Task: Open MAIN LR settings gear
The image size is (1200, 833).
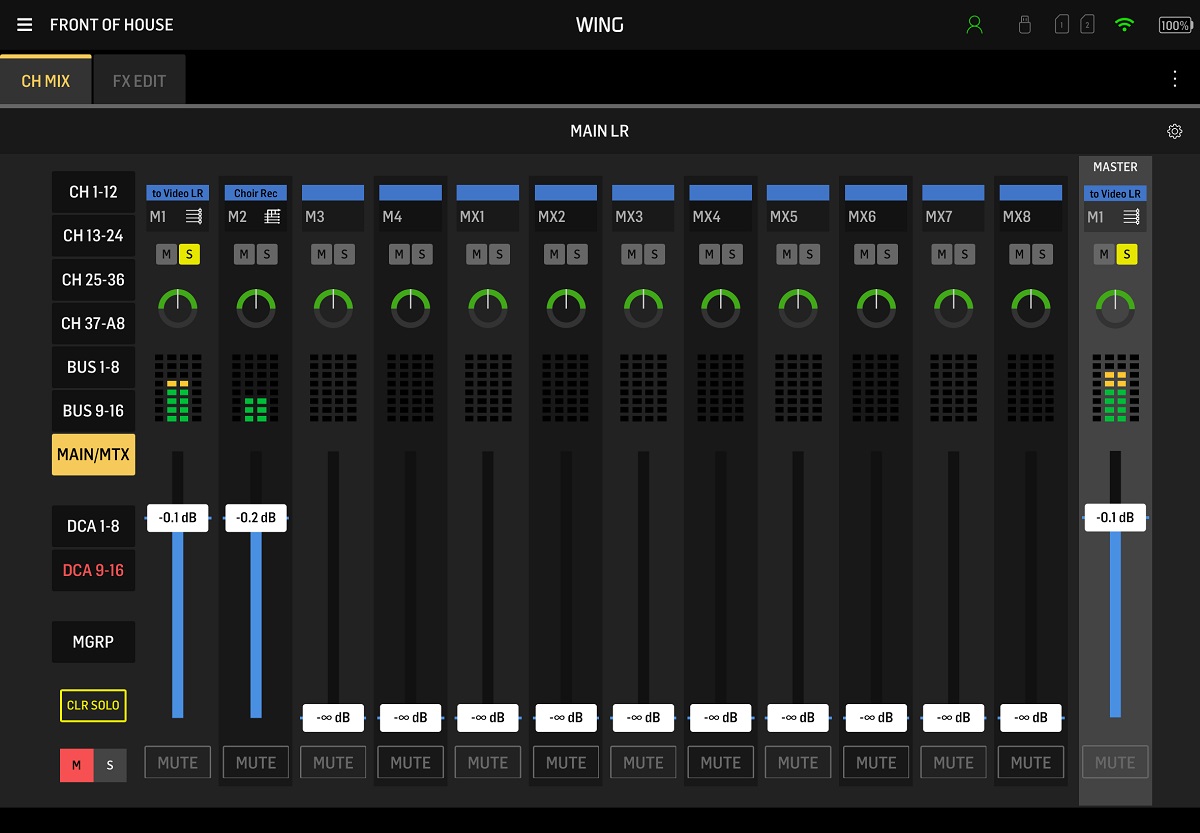Action: [1175, 131]
